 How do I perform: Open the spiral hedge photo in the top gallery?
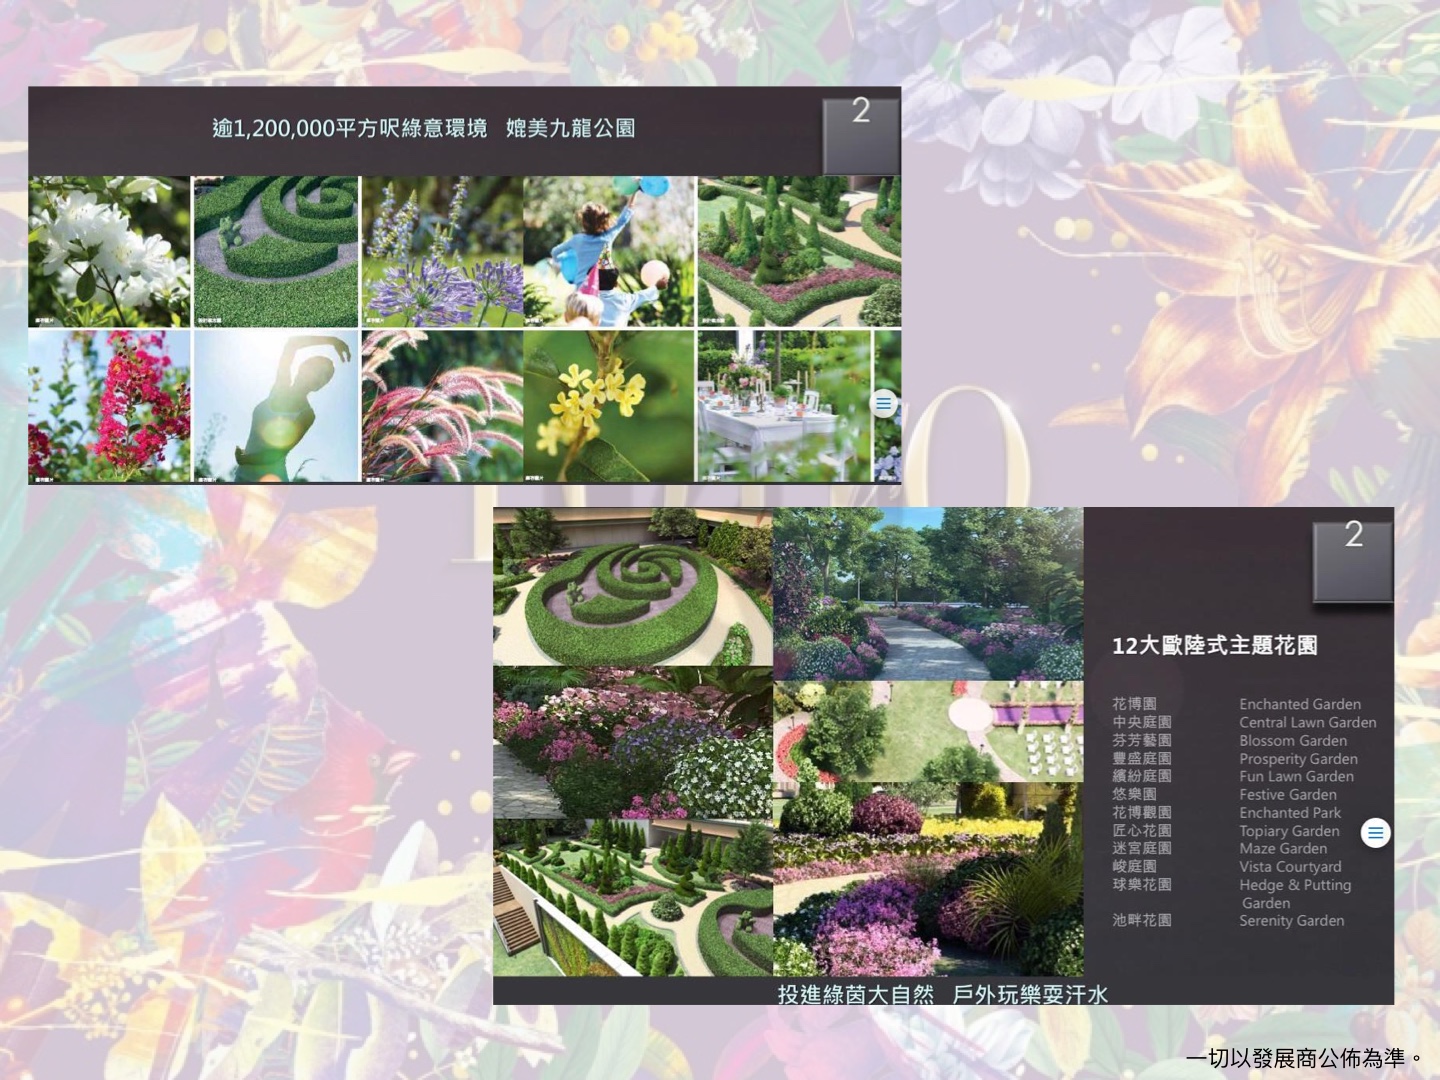tap(276, 252)
